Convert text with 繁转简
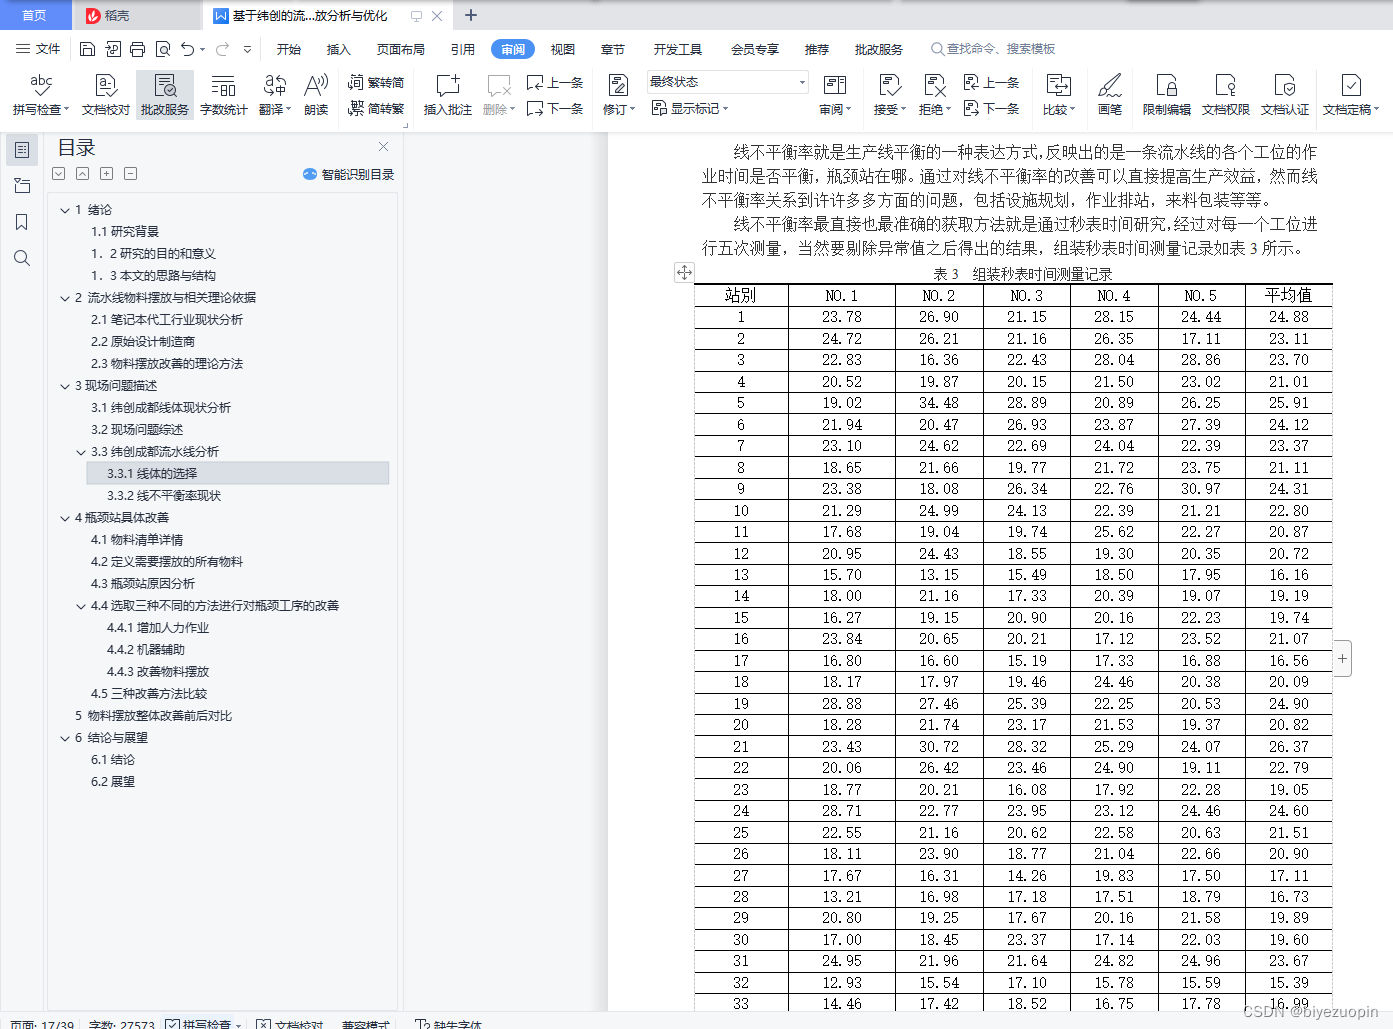Screen dimensions: 1393x1029 [x=376, y=83]
